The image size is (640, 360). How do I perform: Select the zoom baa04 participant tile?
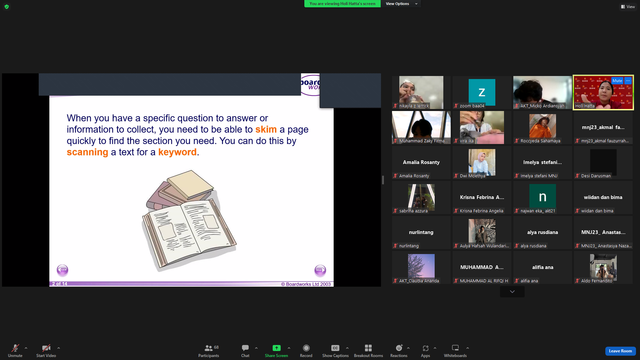click(x=482, y=92)
